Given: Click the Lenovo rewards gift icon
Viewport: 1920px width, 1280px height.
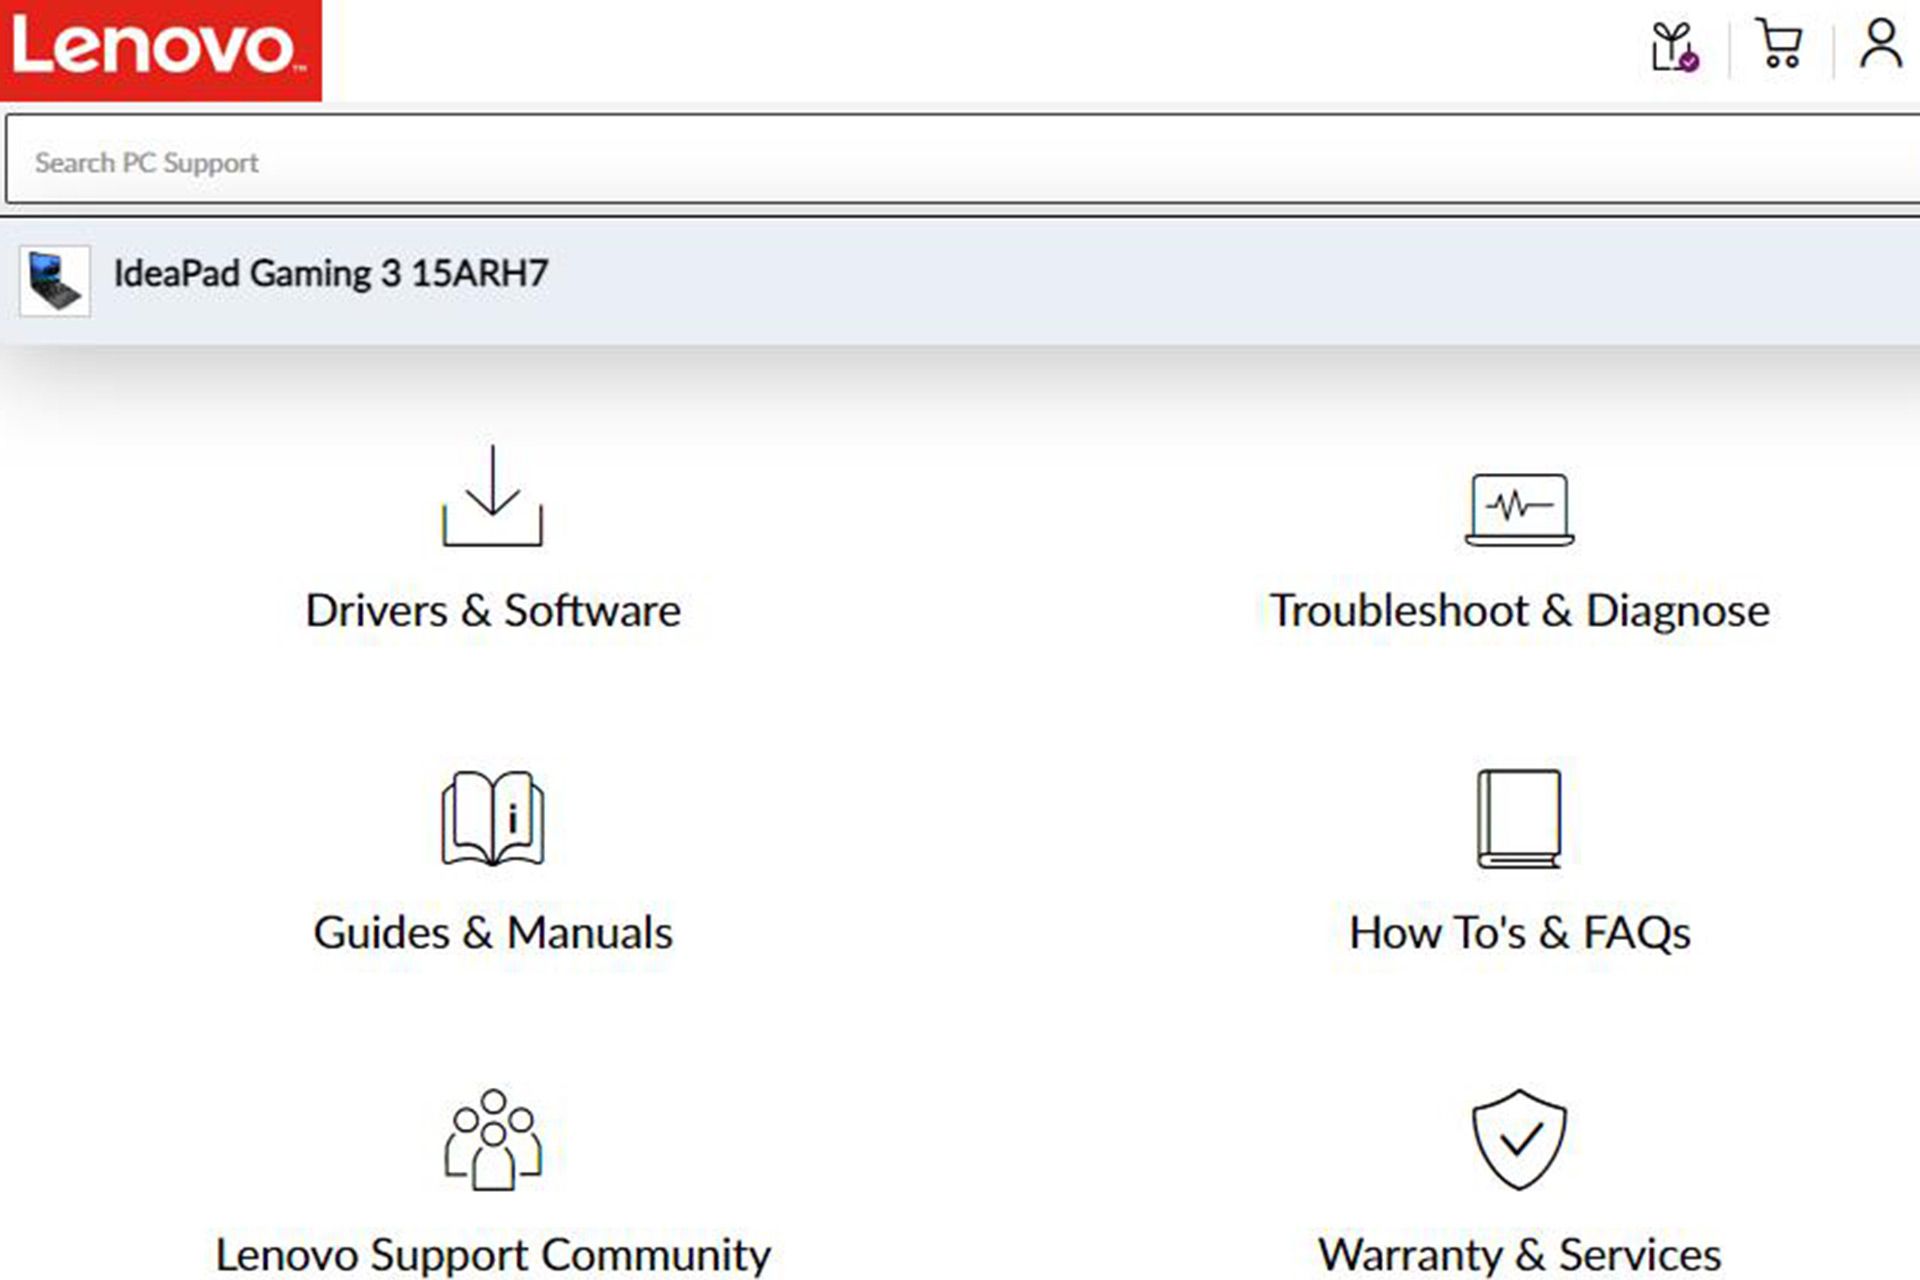Looking at the screenshot, I should (1673, 46).
